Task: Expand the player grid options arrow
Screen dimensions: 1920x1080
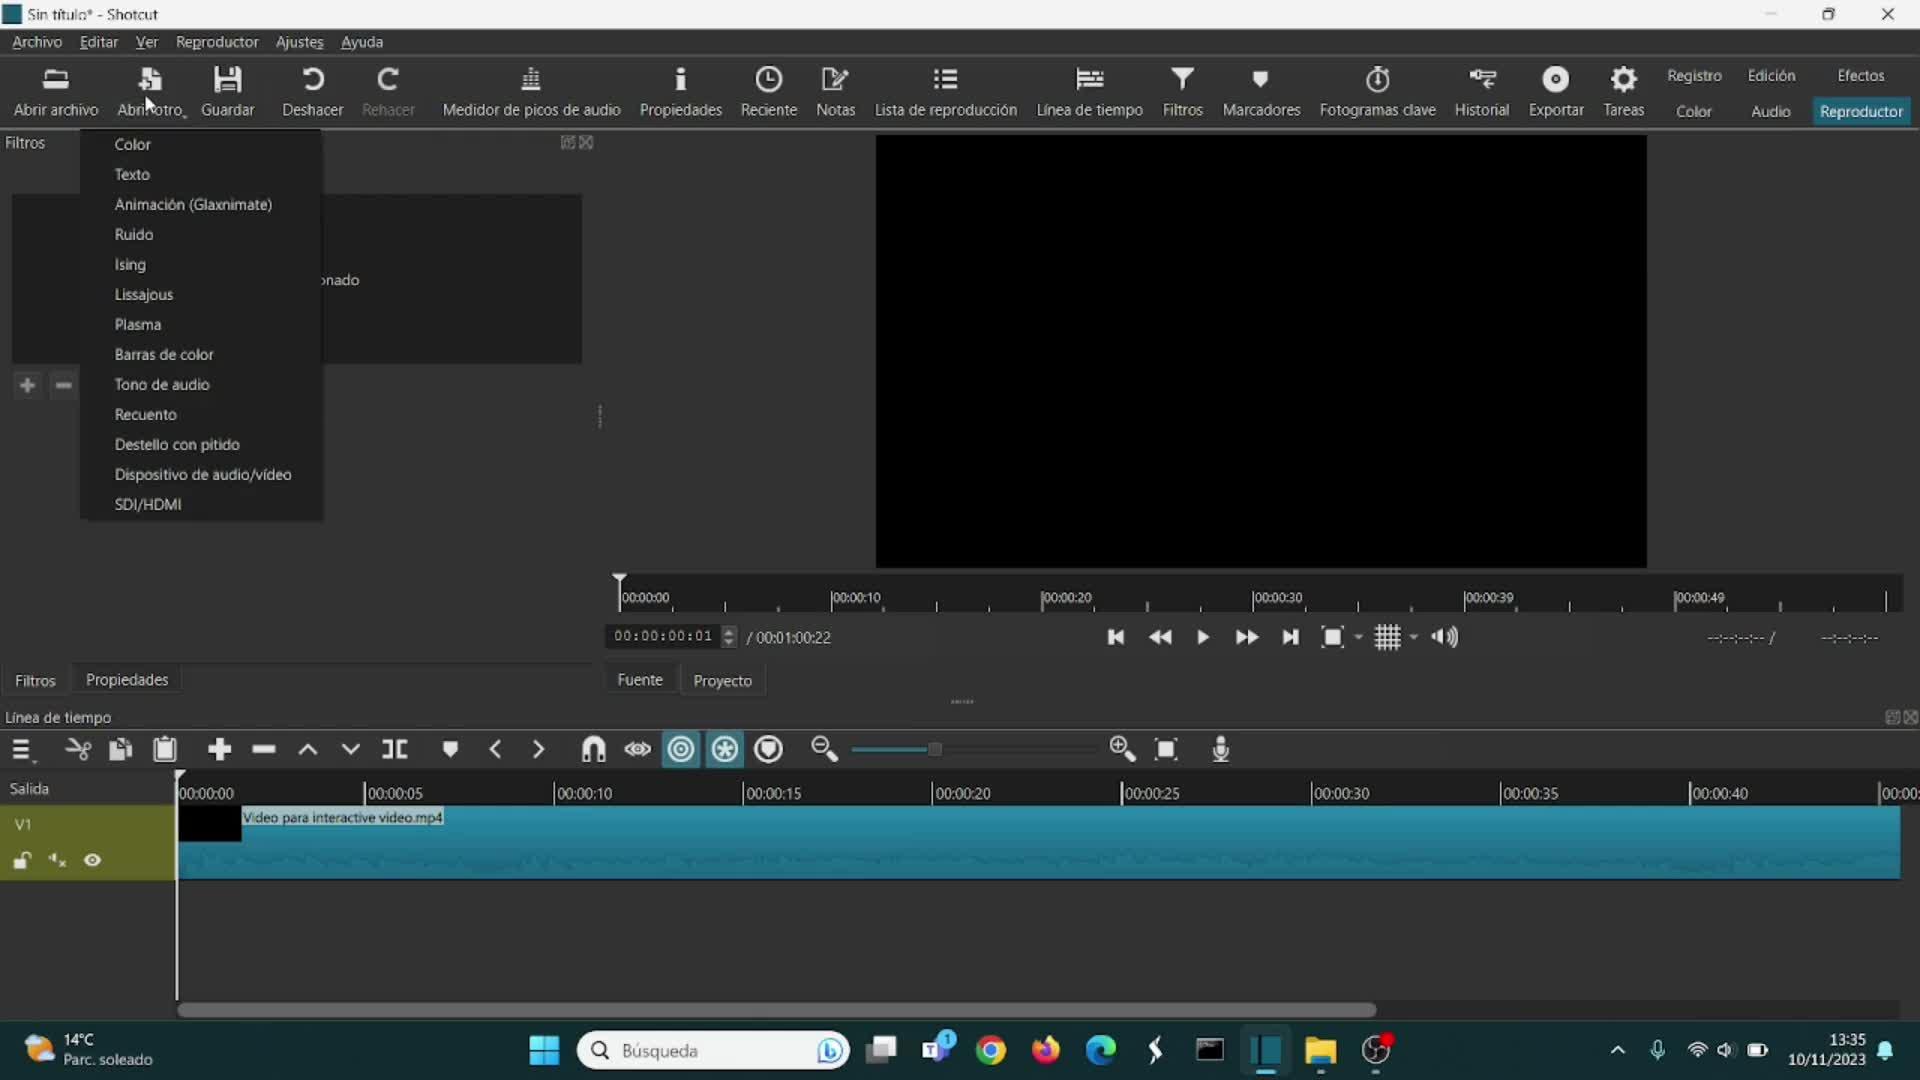Action: [x=1413, y=637]
